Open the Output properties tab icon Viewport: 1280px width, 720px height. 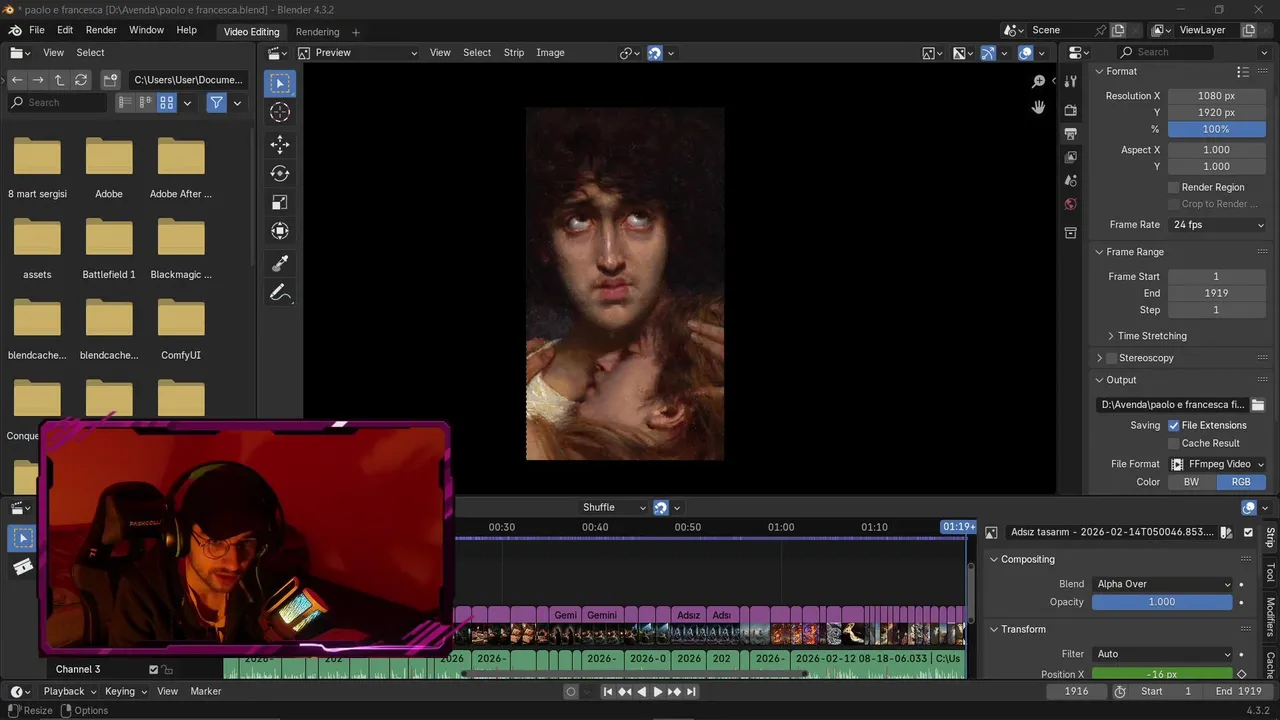(1071, 133)
